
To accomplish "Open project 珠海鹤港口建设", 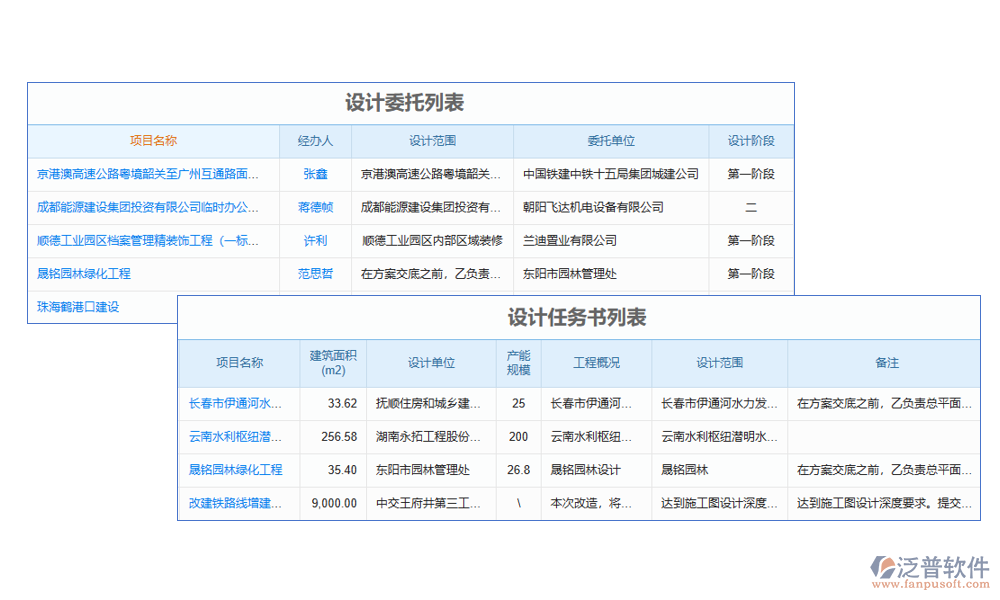I will pos(80,306).
